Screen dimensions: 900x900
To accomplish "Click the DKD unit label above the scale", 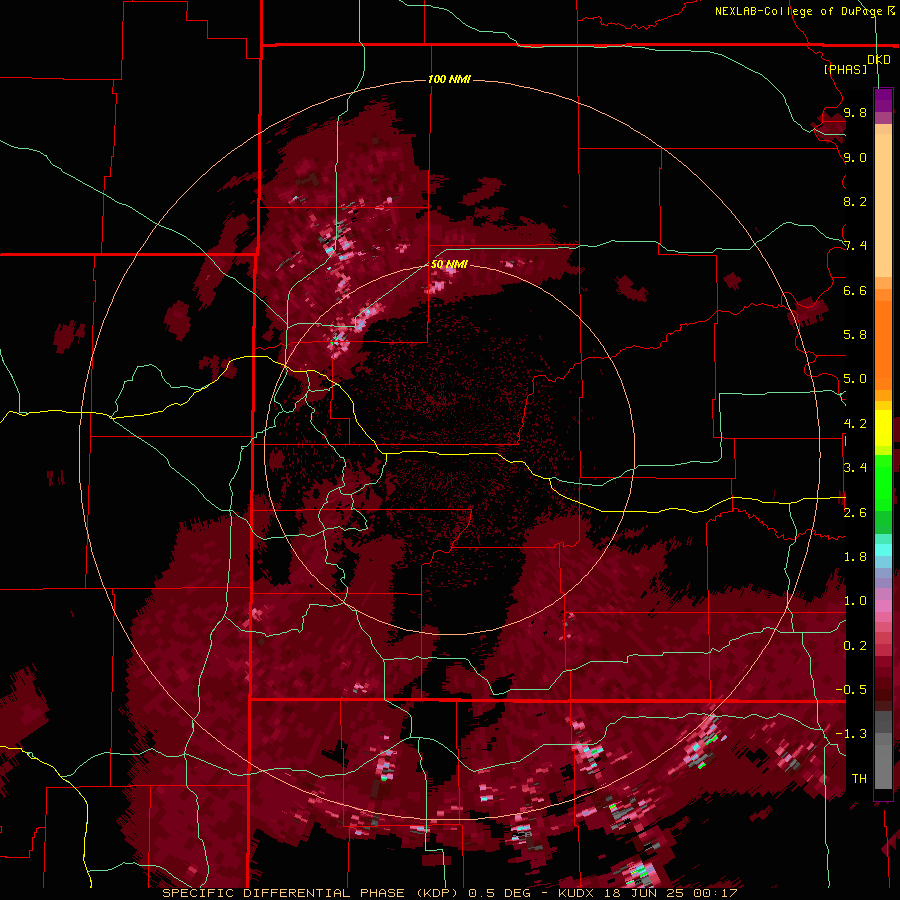I will (879, 60).
